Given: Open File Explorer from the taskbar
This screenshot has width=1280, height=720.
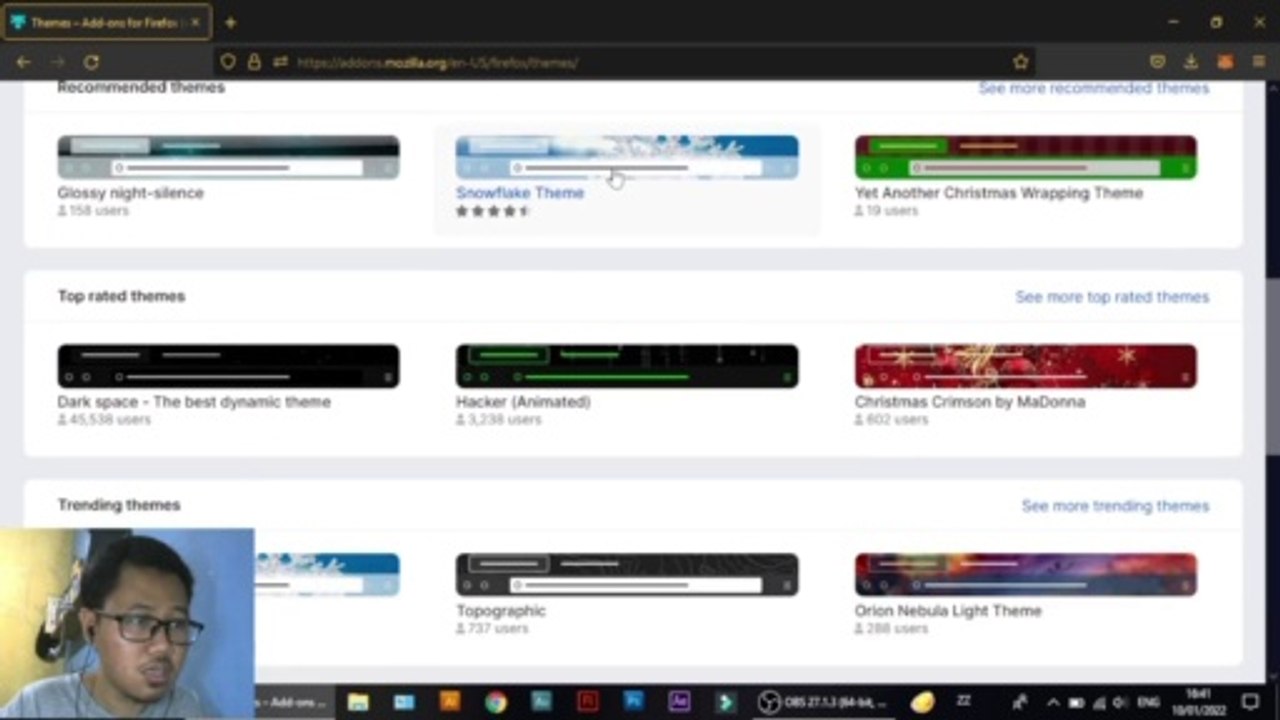Looking at the screenshot, I should point(358,702).
